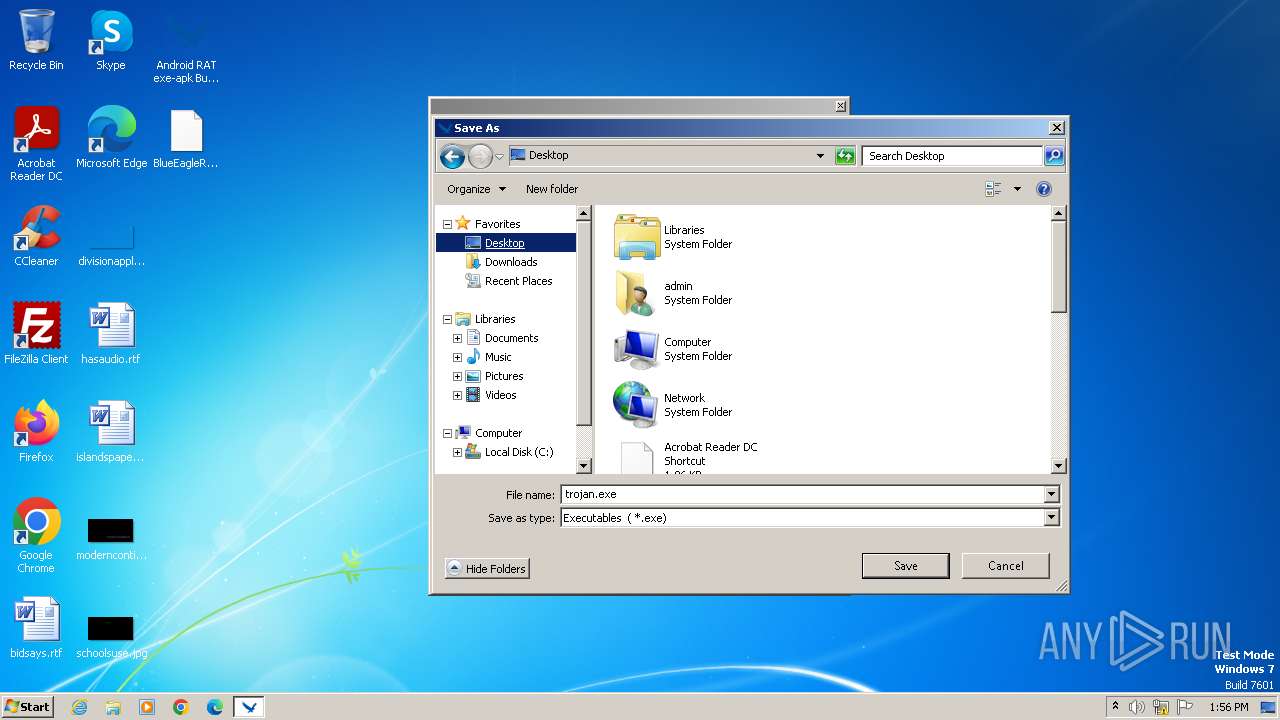Click the Cancel button

(1005, 566)
